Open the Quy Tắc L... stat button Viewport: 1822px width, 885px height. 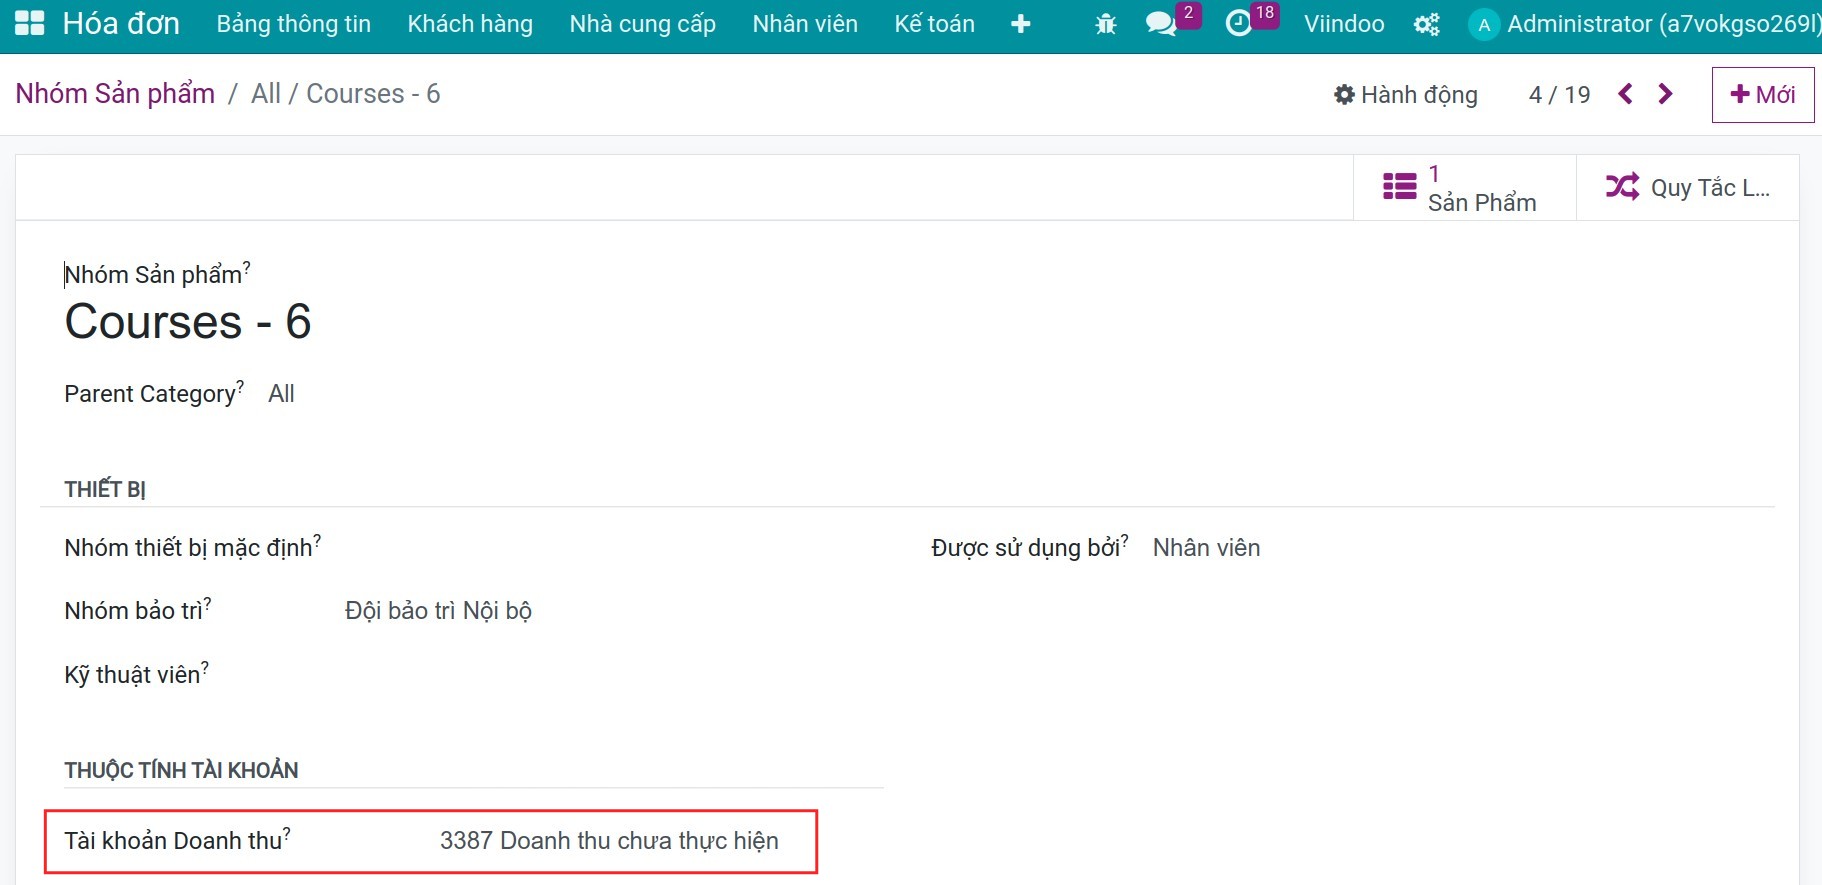coord(1688,188)
